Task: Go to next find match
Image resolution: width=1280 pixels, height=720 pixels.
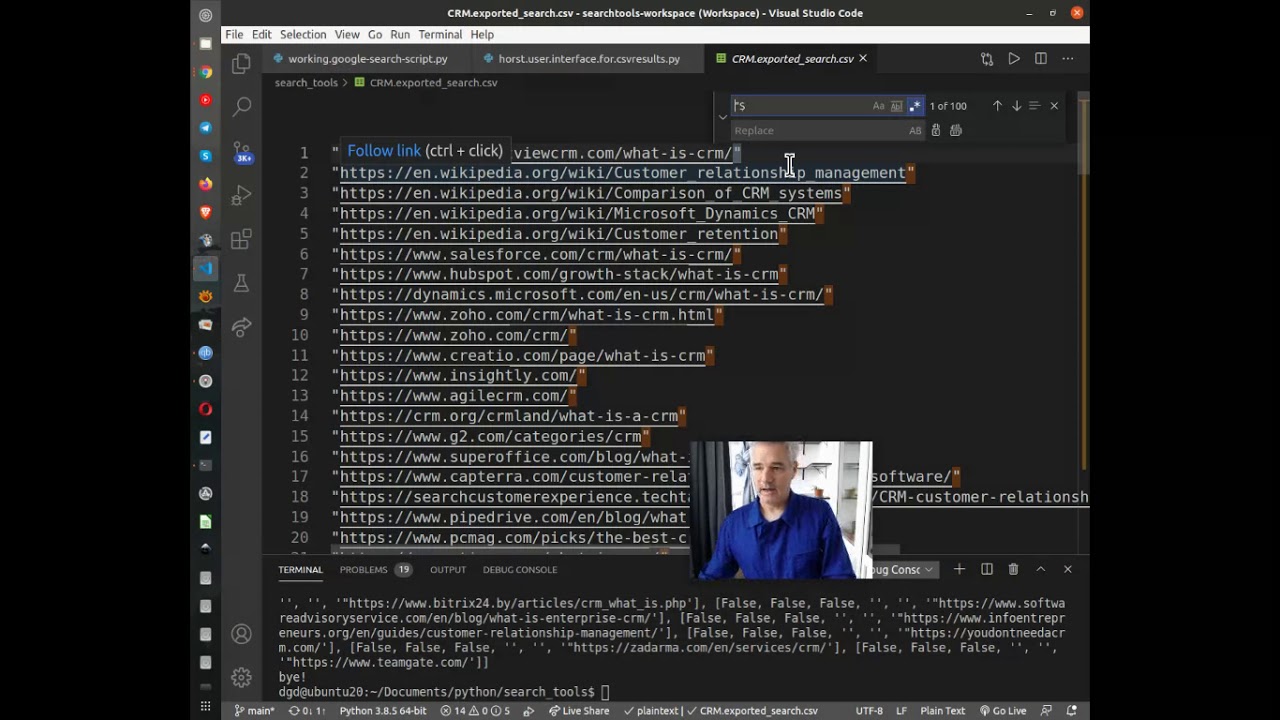Action: 1016,106
